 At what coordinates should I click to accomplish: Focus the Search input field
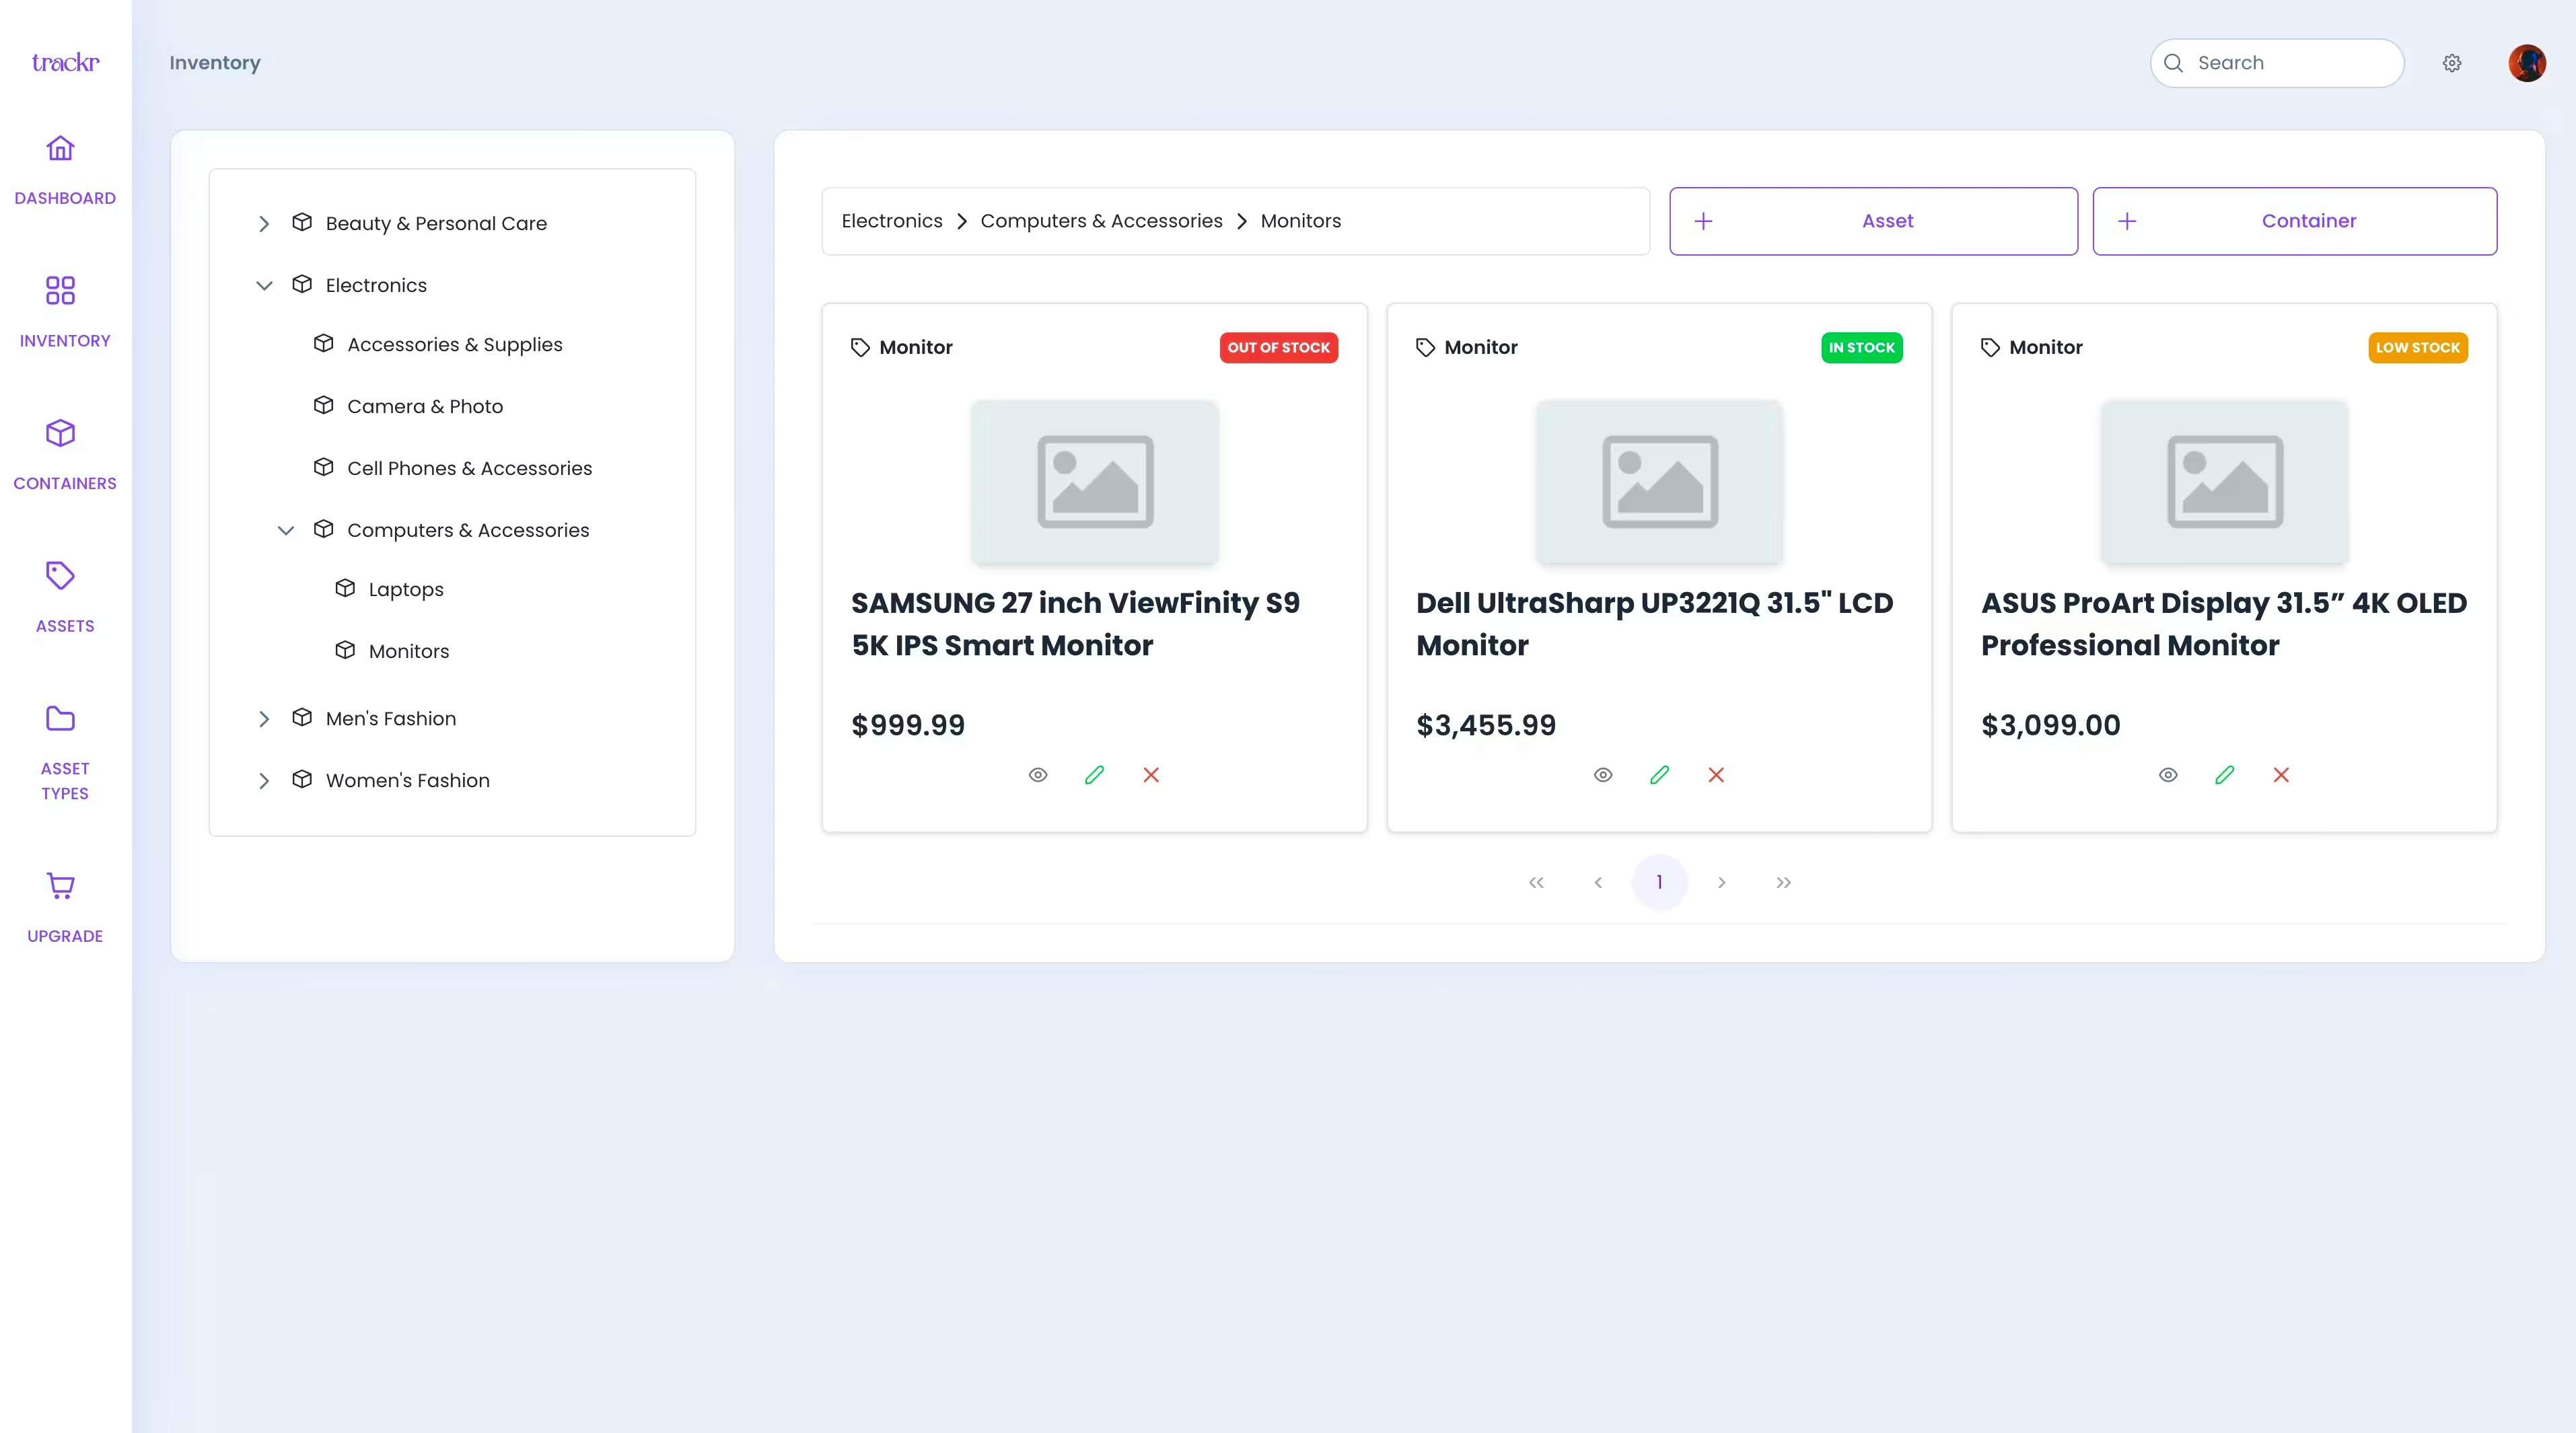tap(2276, 63)
